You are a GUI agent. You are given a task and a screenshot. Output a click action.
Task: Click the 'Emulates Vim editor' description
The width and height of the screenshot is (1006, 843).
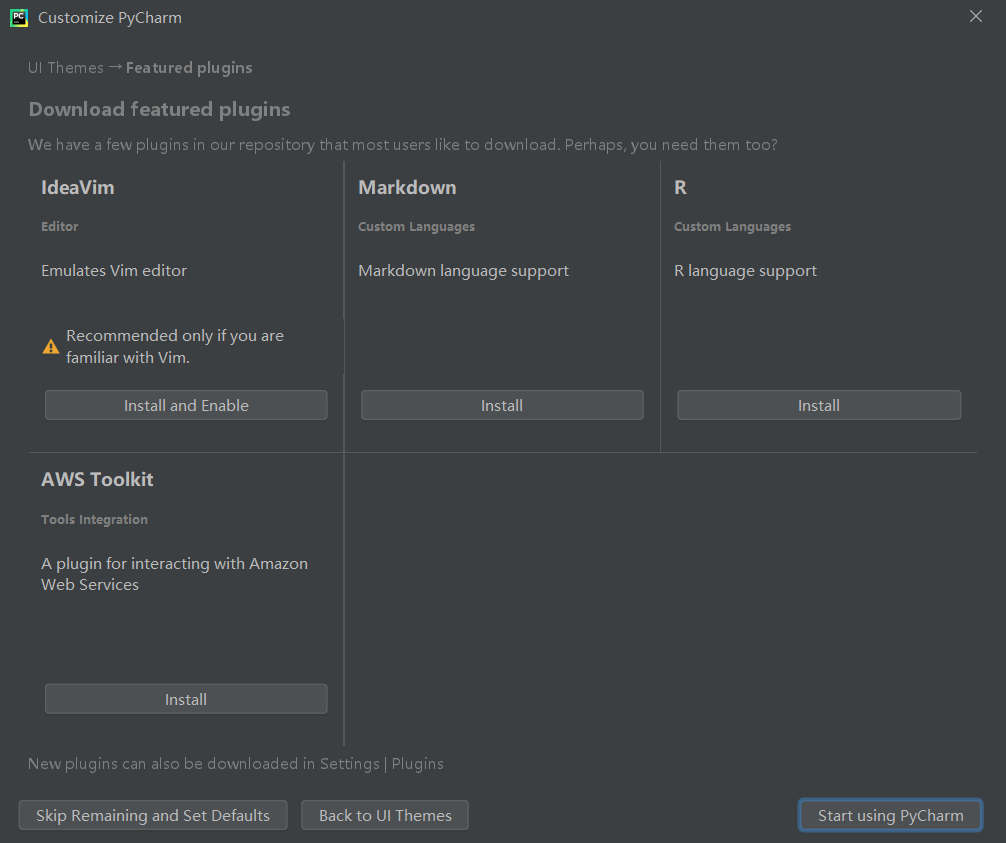[x=114, y=271]
